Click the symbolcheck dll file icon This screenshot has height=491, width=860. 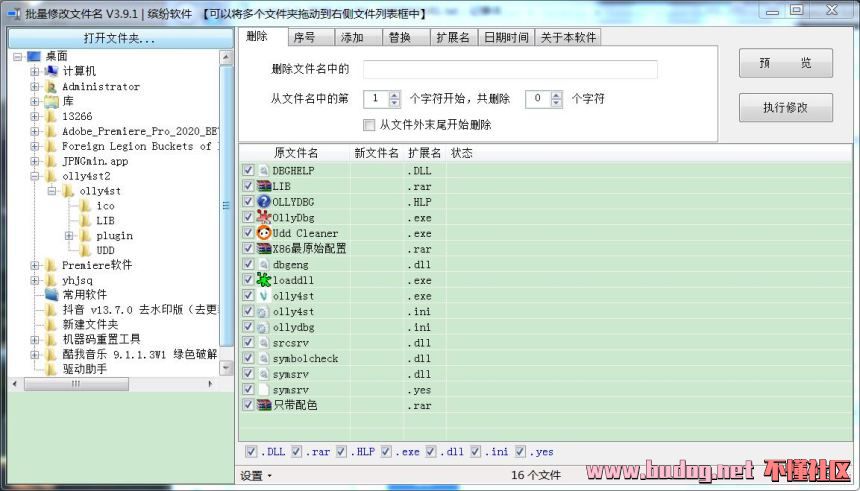pyautogui.click(x=264, y=358)
